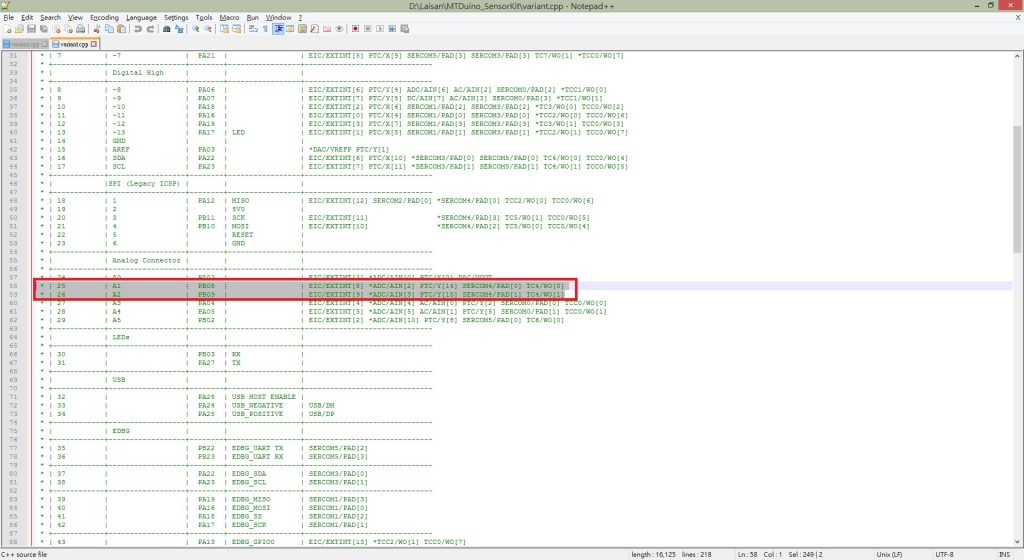Open the Settings menu
This screenshot has height=560, width=1024.
point(176,18)
